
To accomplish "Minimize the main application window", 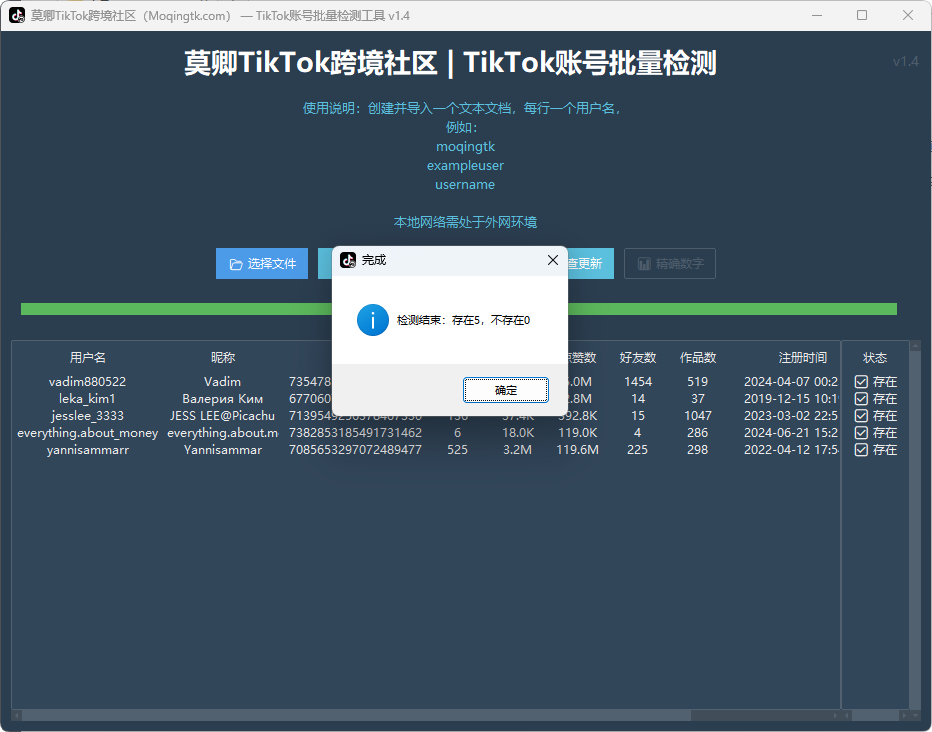I will (x=816, y=16).
